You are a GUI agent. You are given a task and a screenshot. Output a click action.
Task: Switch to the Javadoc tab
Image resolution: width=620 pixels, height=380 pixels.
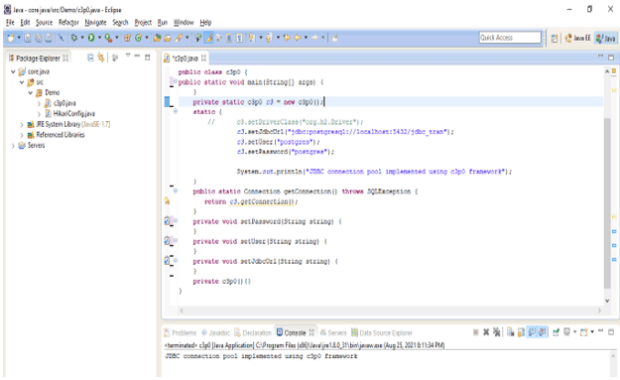coord(219,333)
